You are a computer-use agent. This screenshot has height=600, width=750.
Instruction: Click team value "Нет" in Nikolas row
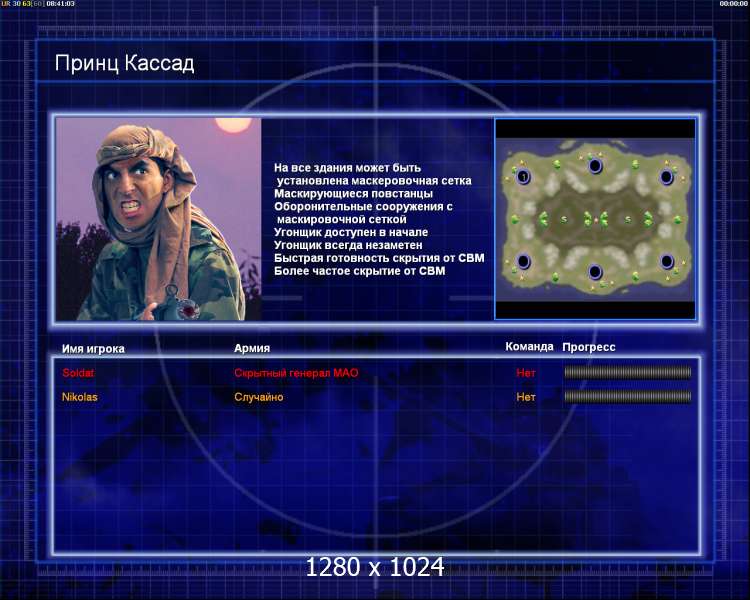(526, 397)
